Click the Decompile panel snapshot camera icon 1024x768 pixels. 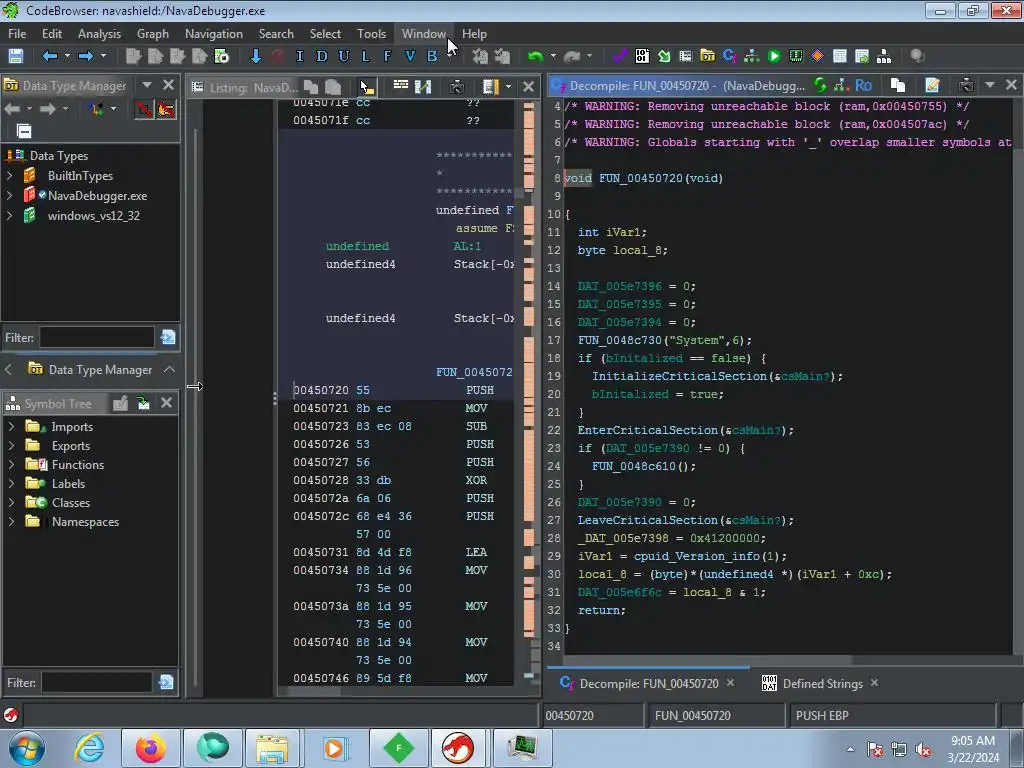click(x=966, y=85)
